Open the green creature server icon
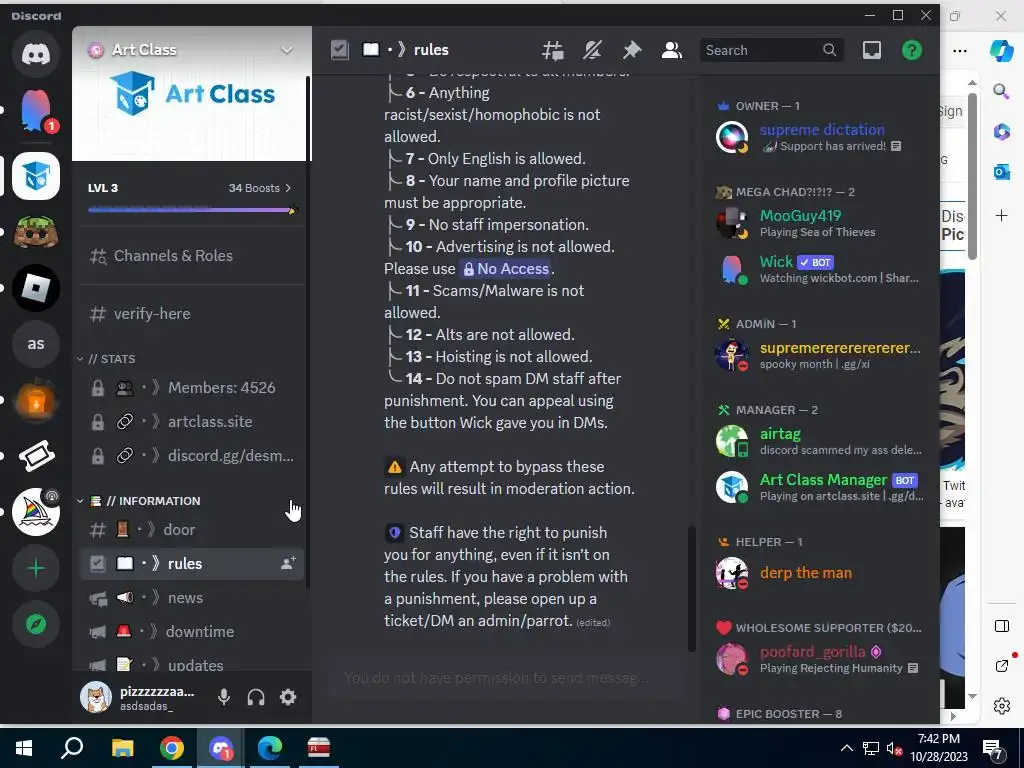 (x=36, y=232)
